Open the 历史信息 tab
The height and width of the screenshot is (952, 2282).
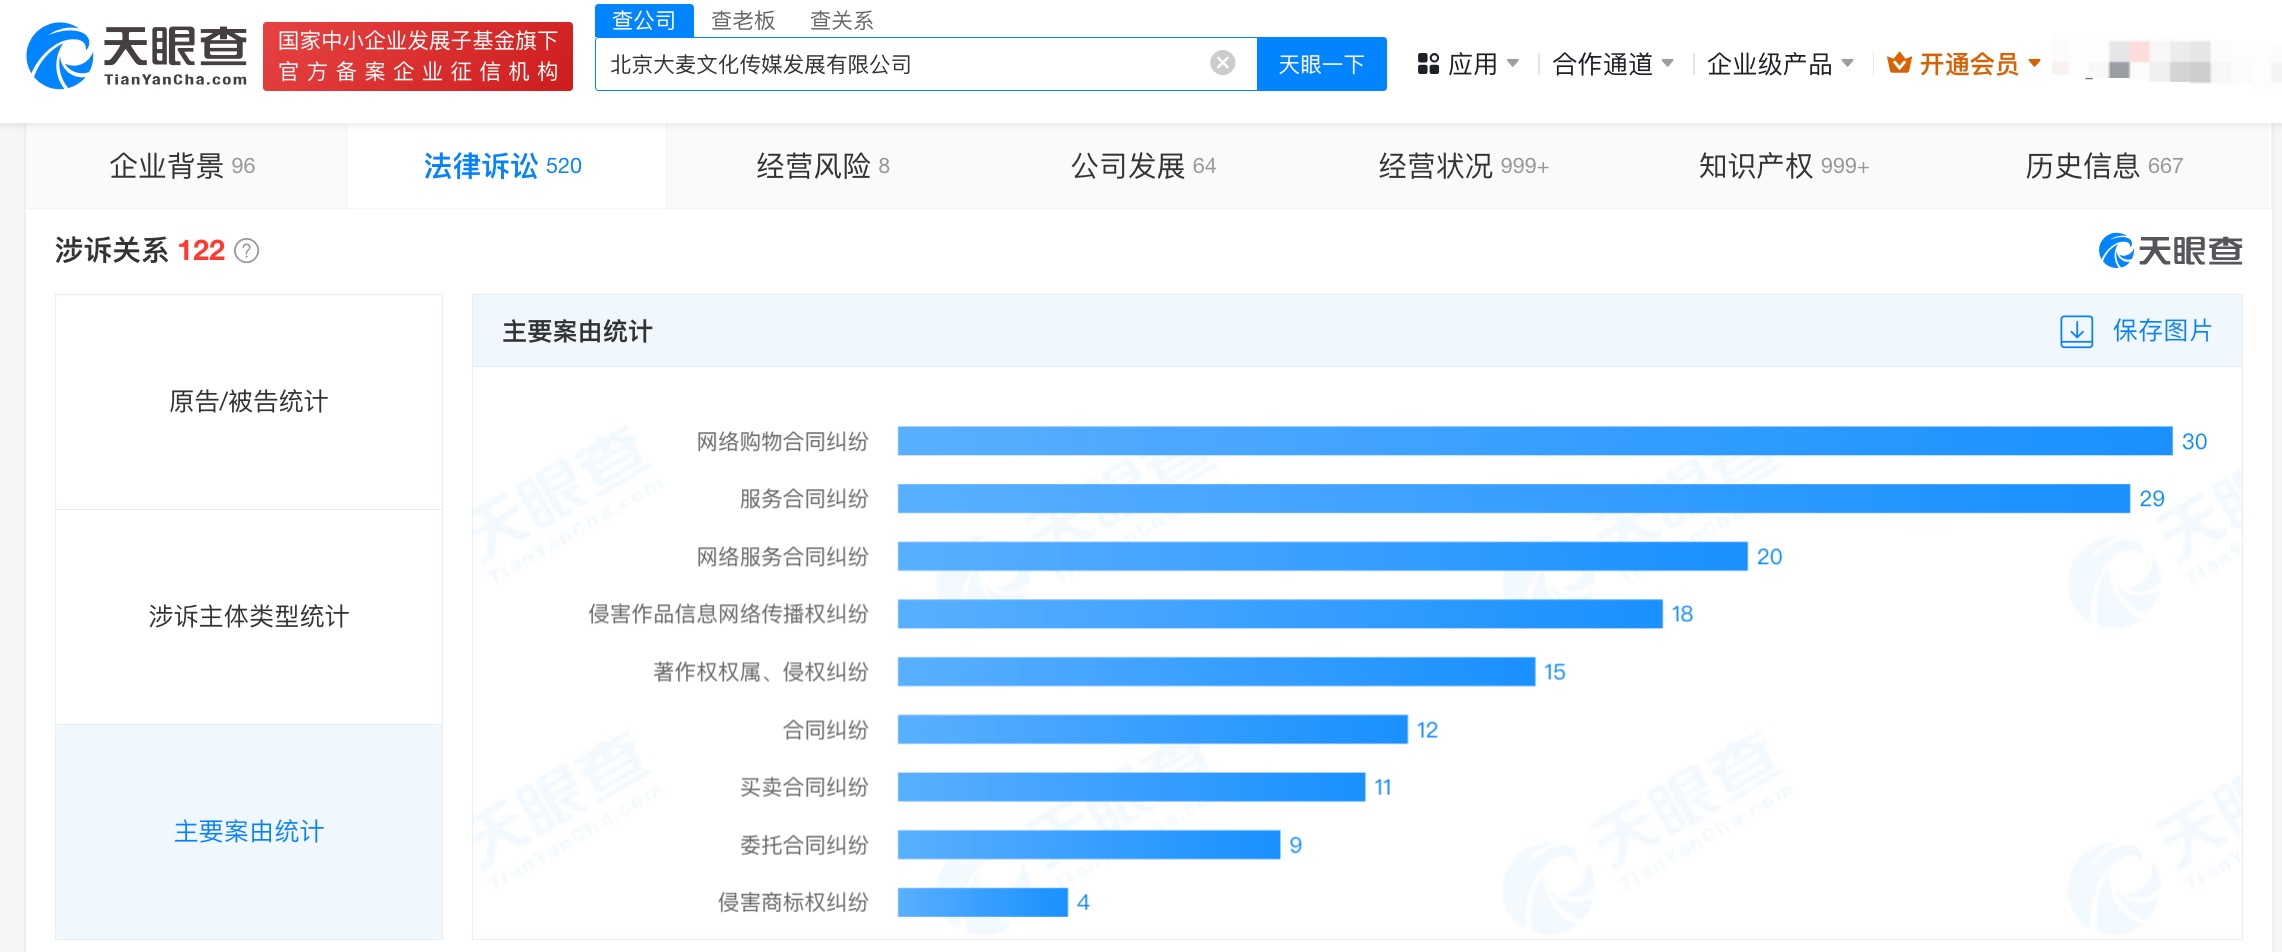point(2106,166)
